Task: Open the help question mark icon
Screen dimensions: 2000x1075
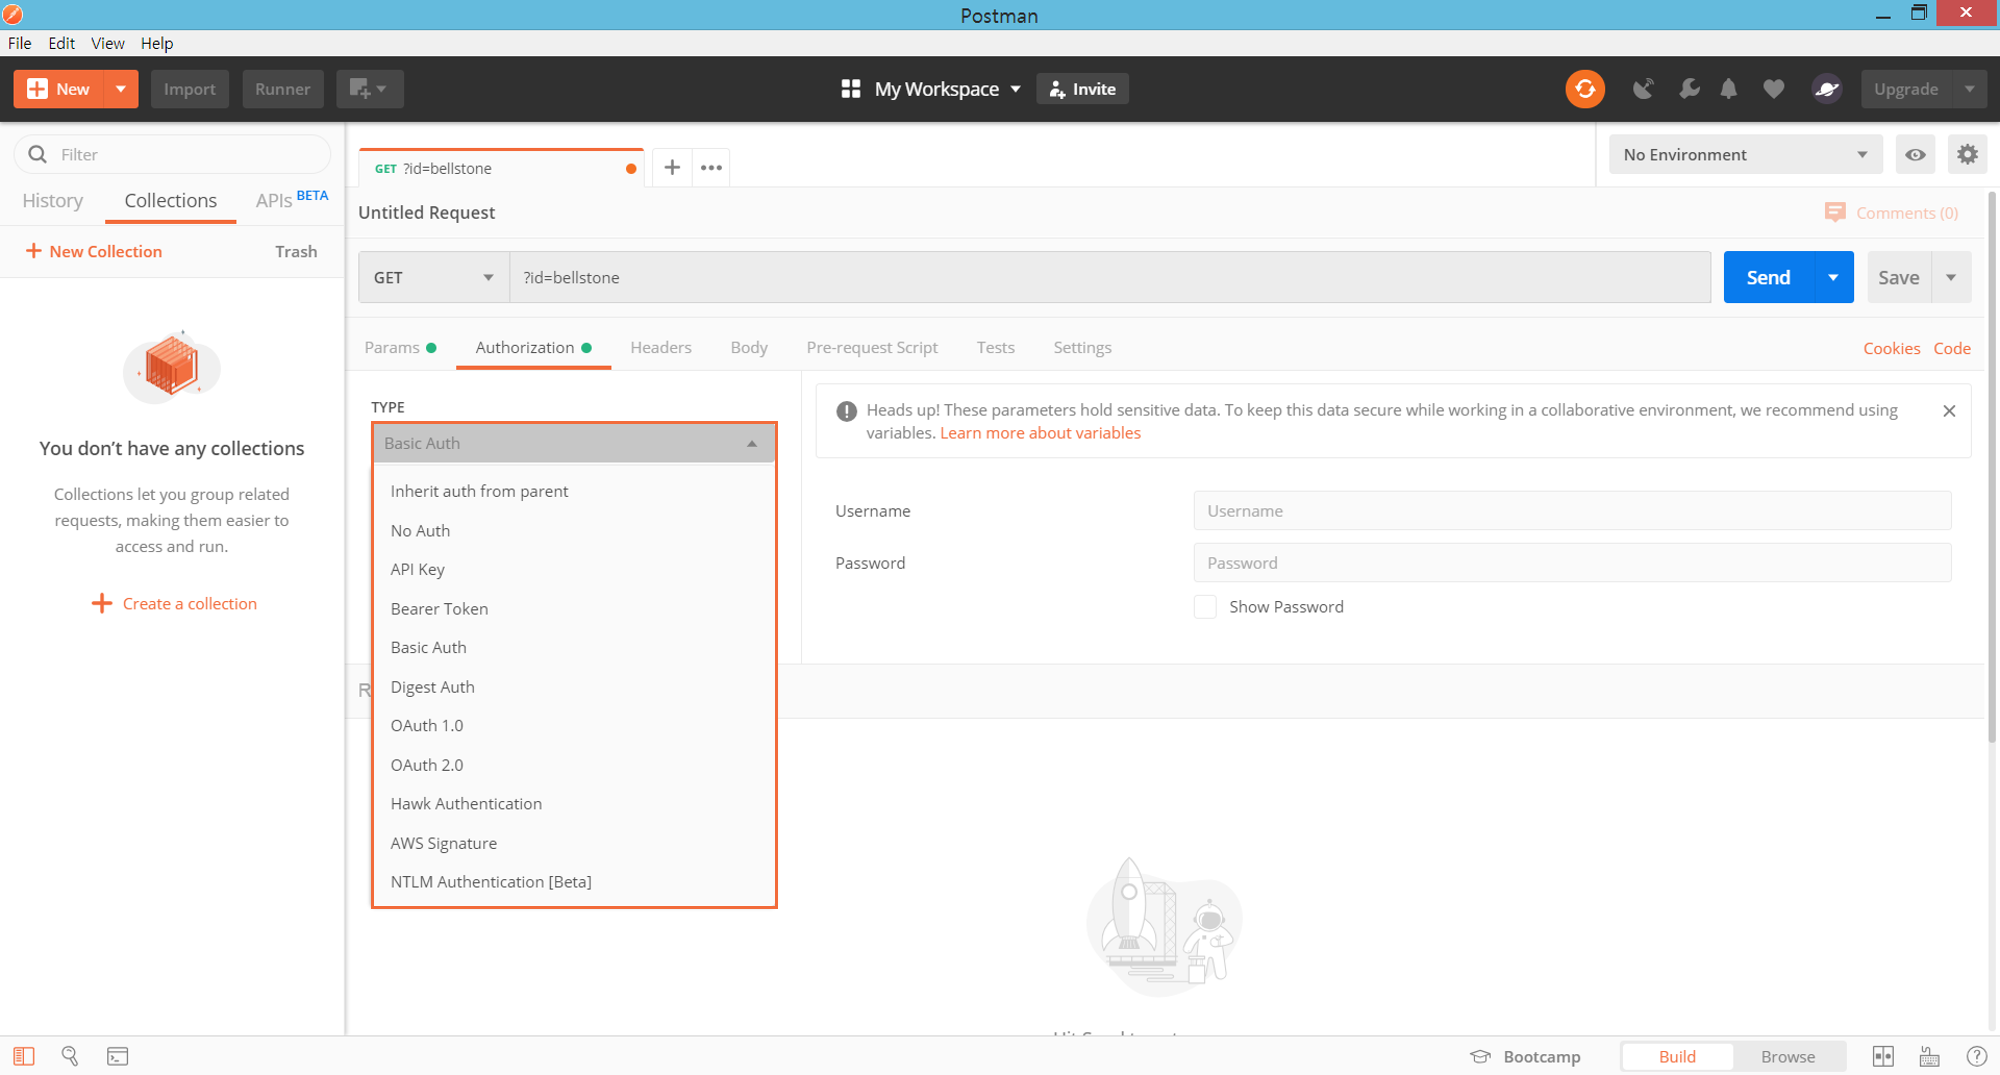Action: pos(1976,1056)
